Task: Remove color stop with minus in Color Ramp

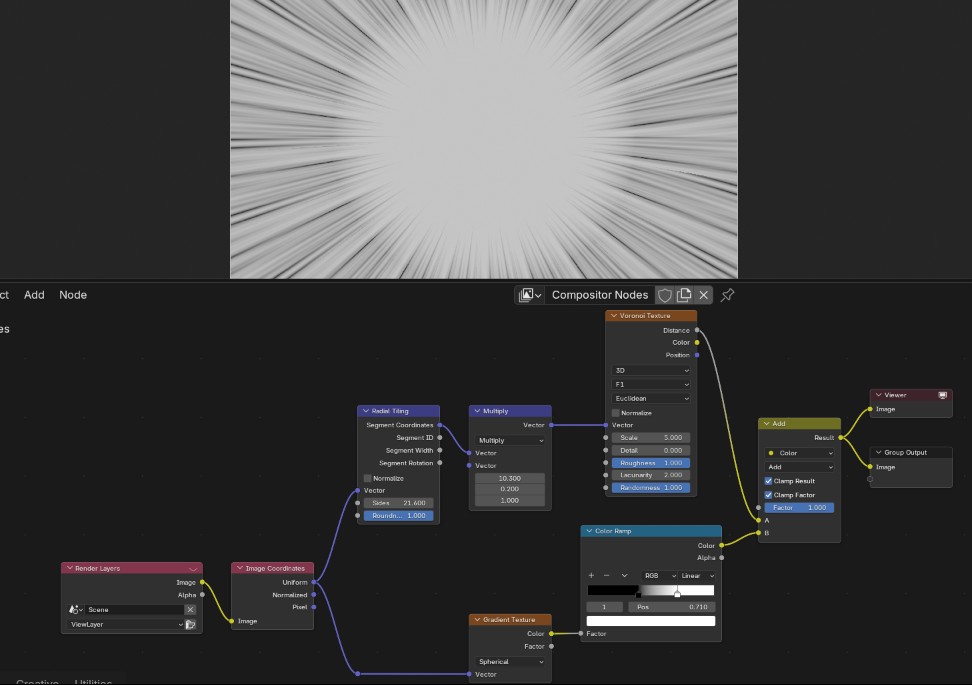Action: click(x=607, y=576)
